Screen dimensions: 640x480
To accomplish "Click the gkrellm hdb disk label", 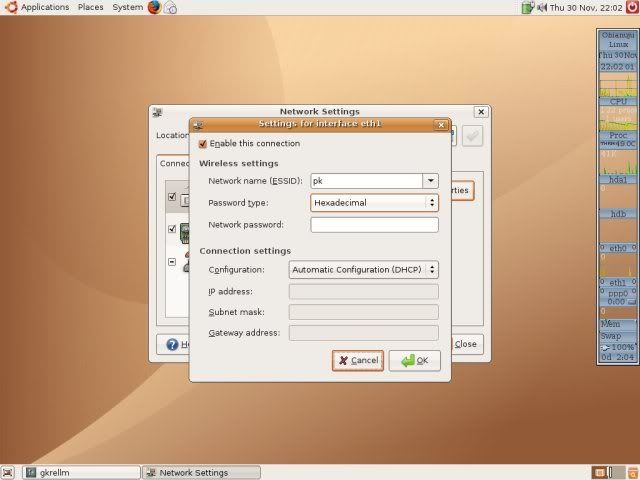I will (618, 213).
